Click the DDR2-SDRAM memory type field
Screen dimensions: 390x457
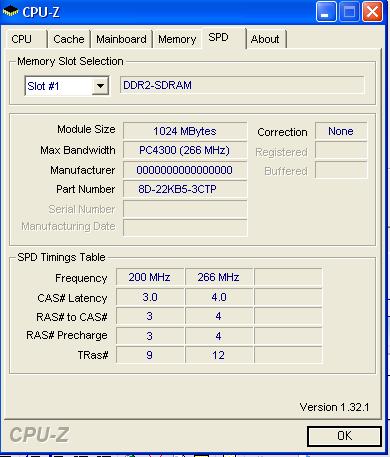(x=242, y=85)
